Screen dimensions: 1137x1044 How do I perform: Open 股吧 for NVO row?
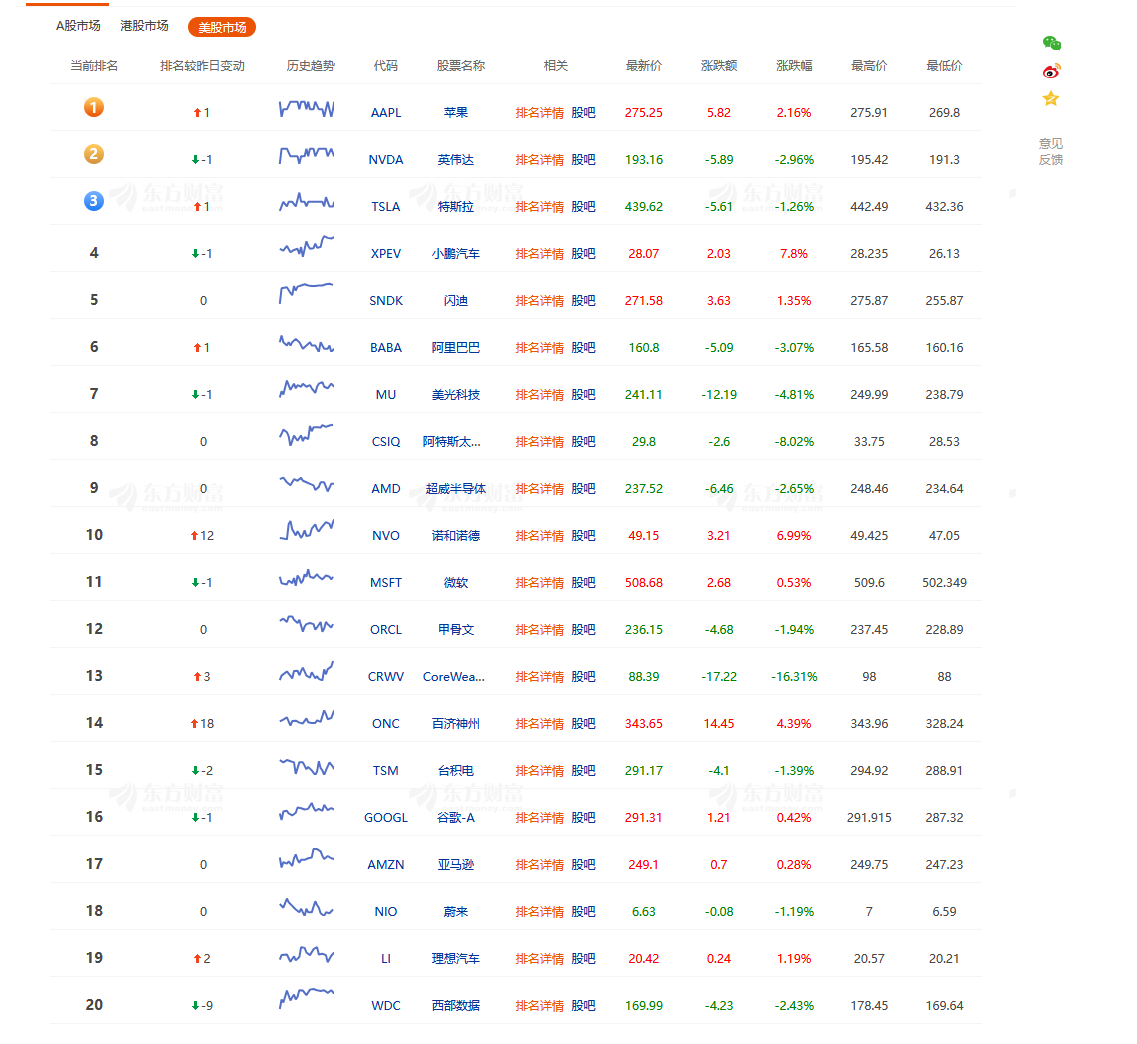pyautogui.click(x=584, y=536)
